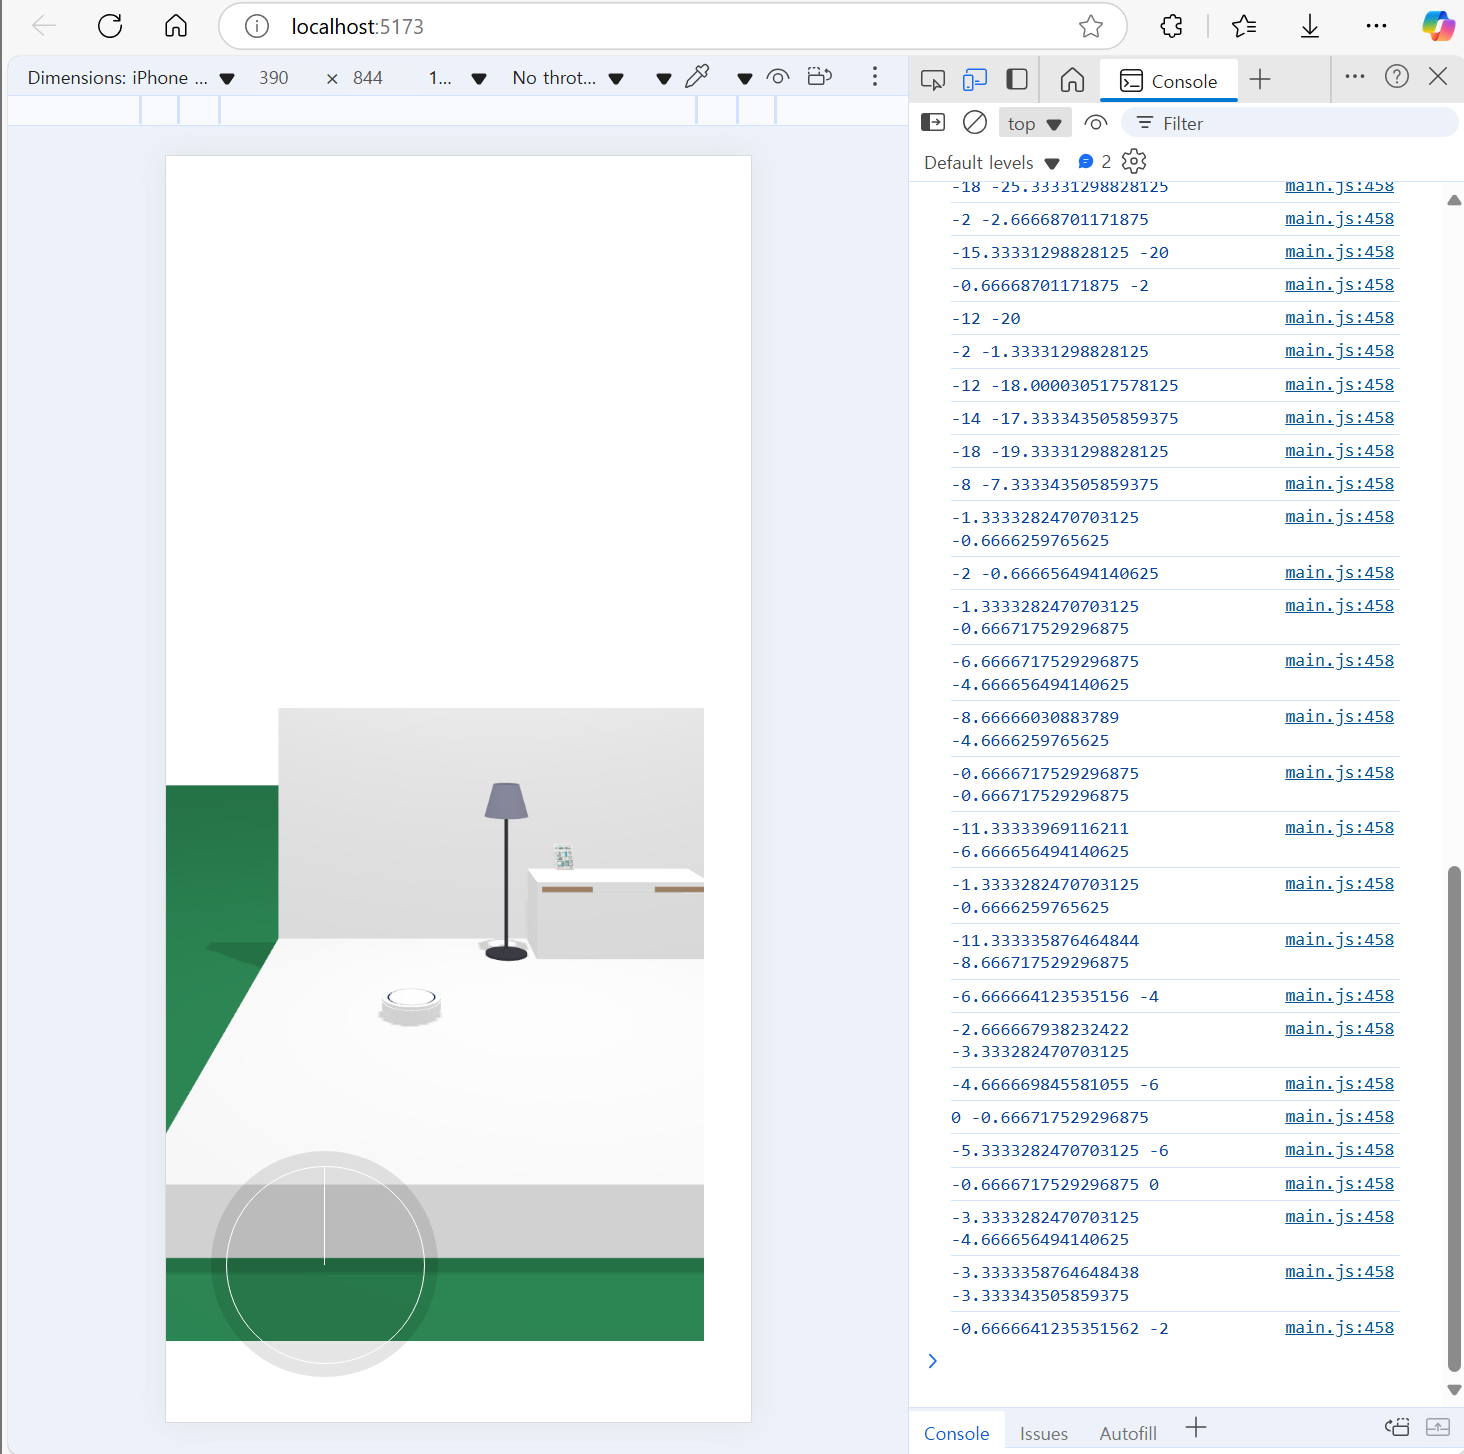
Task: Open Copilot sidebar
Action: coord(1438,26)
